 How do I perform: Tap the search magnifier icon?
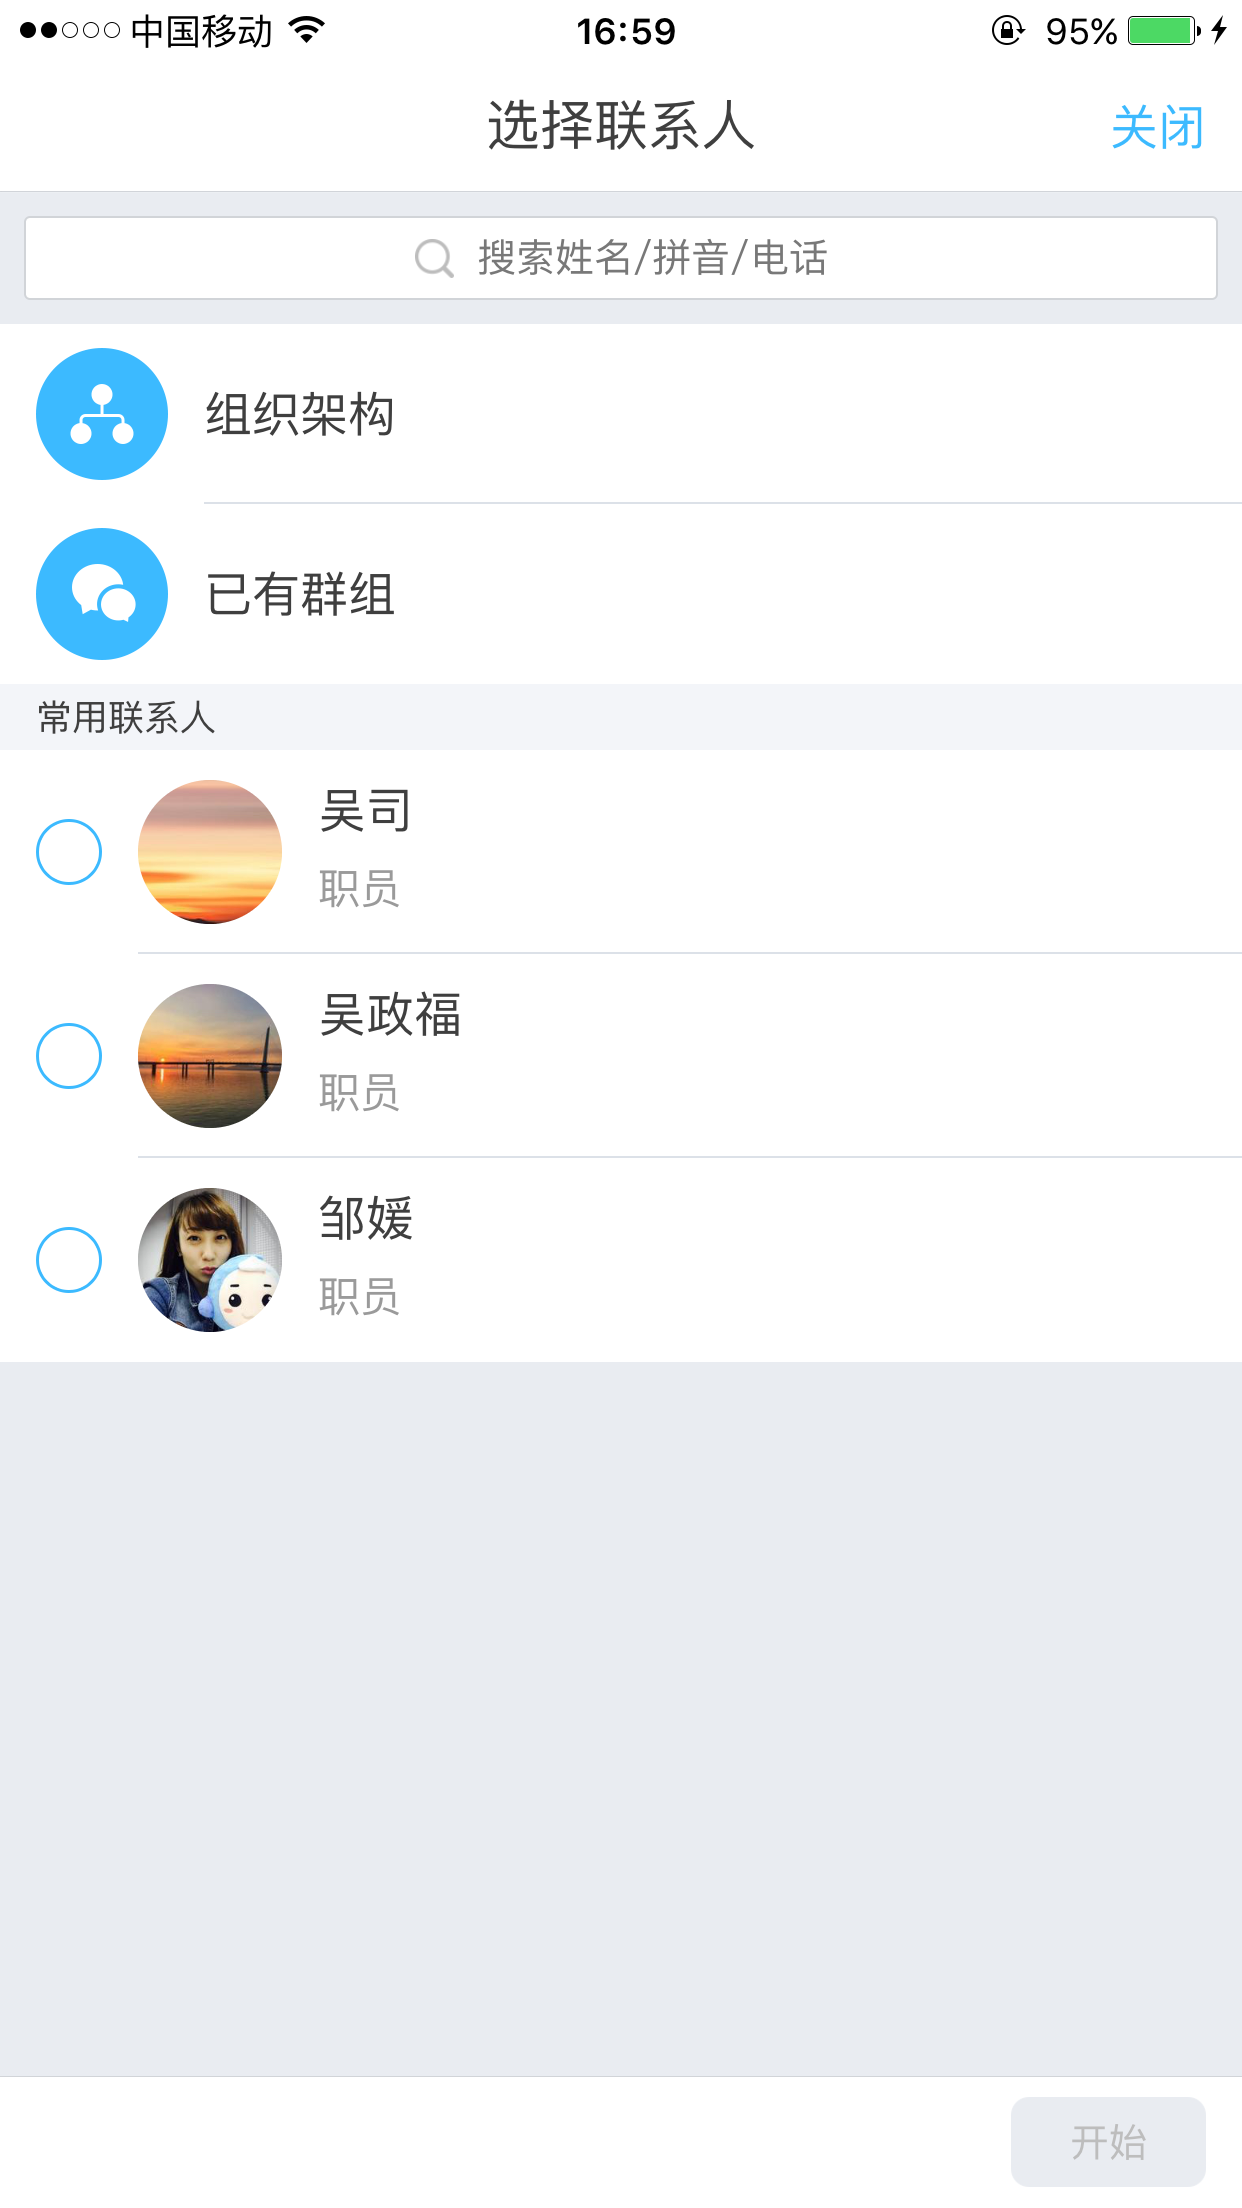point(434,258)
